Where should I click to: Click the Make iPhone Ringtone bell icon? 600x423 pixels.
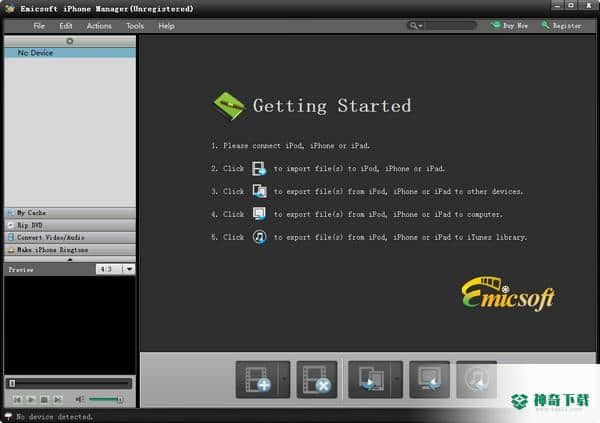[x=11, y=250]
